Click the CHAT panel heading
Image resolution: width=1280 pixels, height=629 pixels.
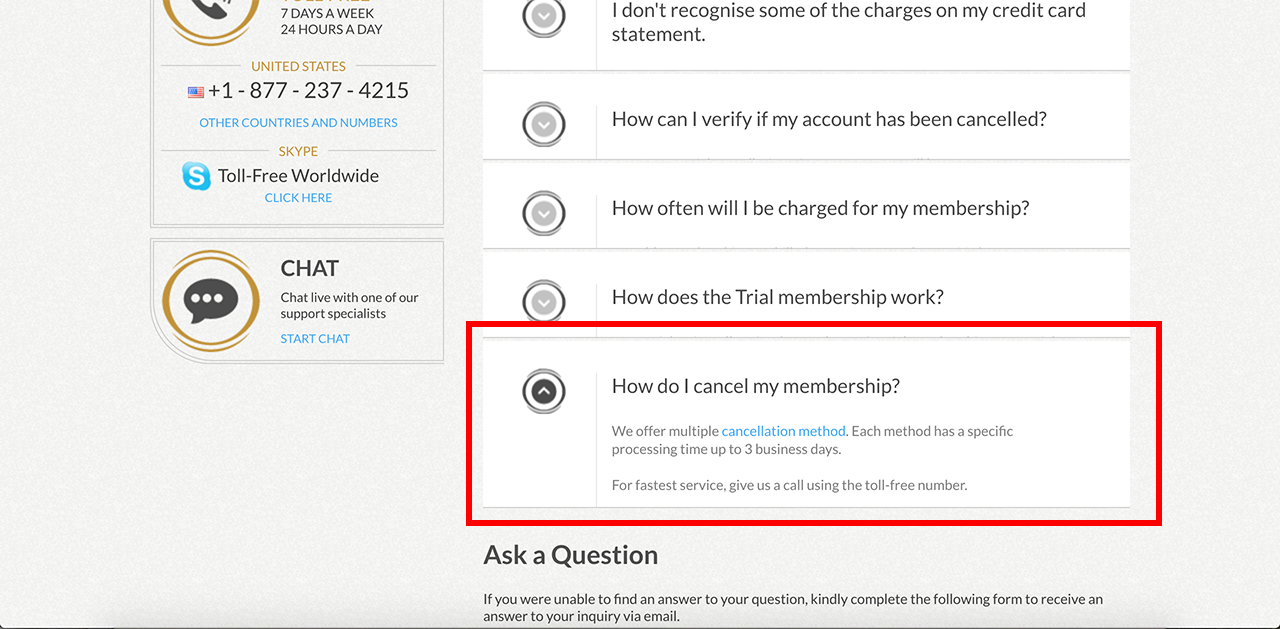pyautogui.click(x=309, y=268)
